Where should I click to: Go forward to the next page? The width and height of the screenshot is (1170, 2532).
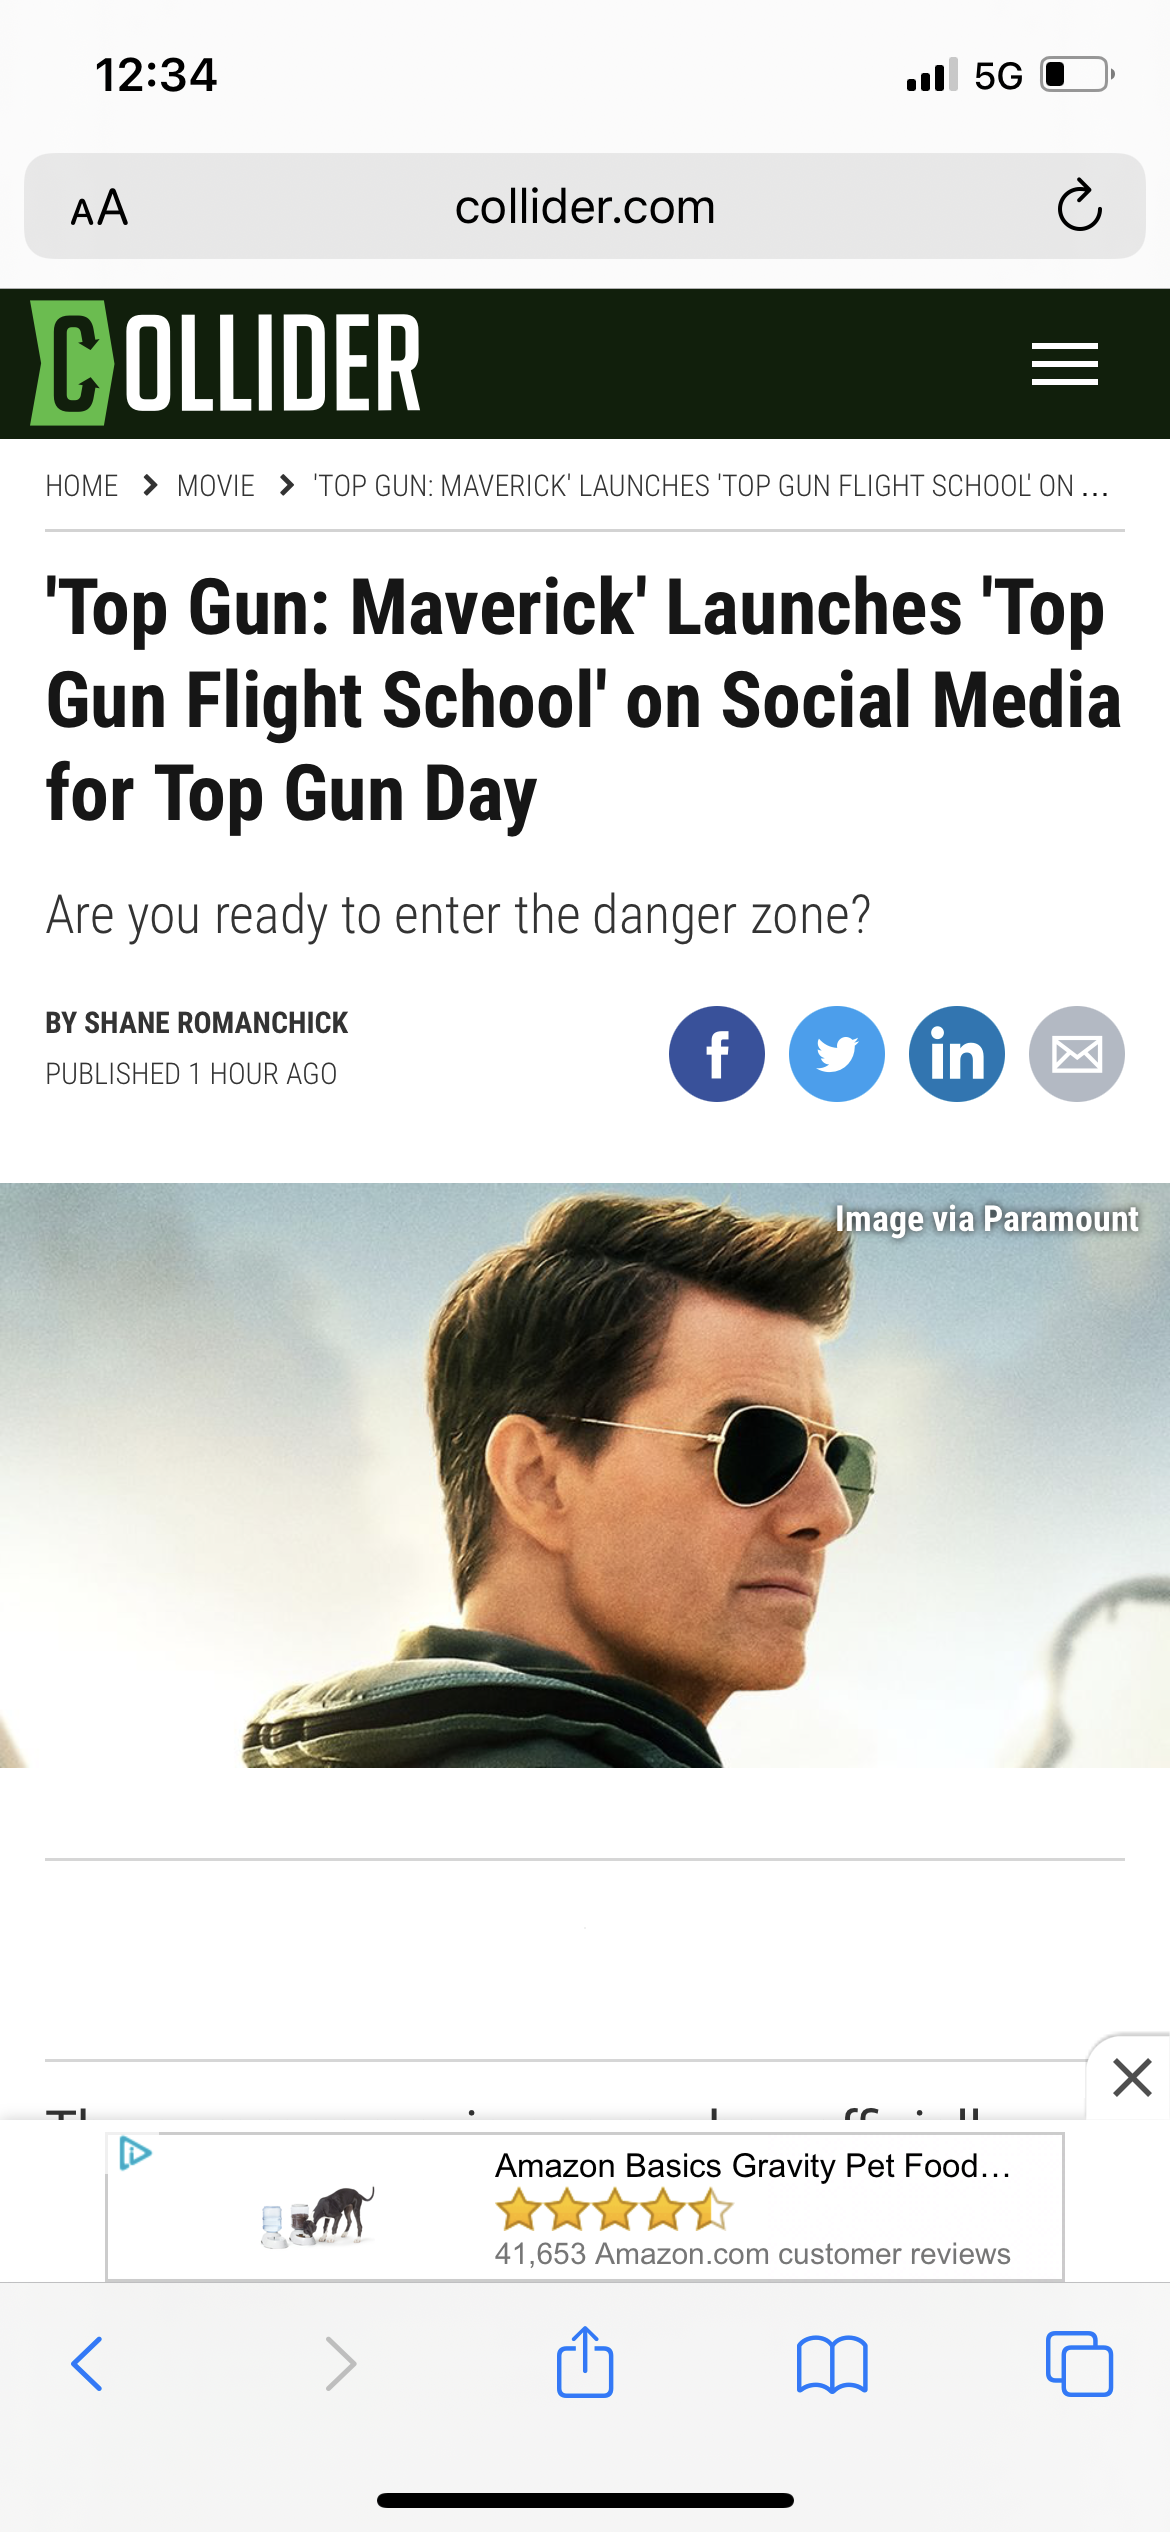click(340, 2364)
